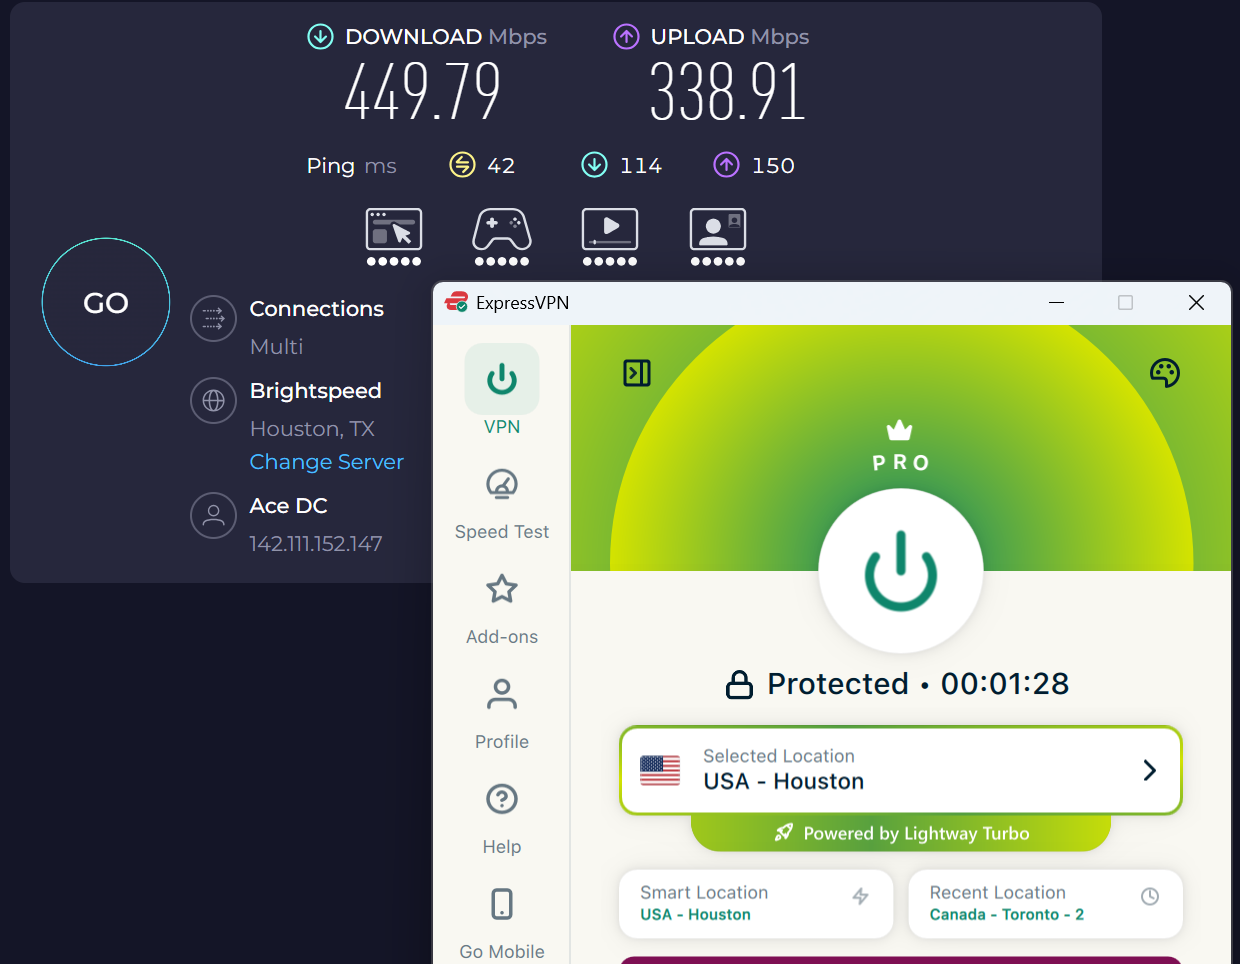Click the download arrow icon beside DOWNLOAD Mbps
The image size is (1240, 964).
(x=320, y=37)
